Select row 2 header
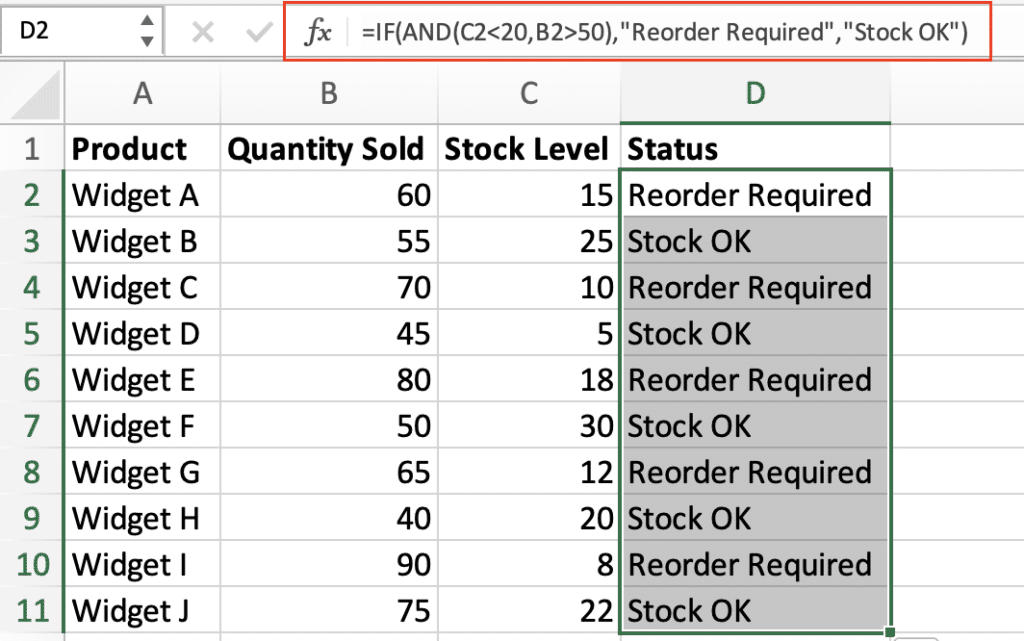 [x=31, y=195]
